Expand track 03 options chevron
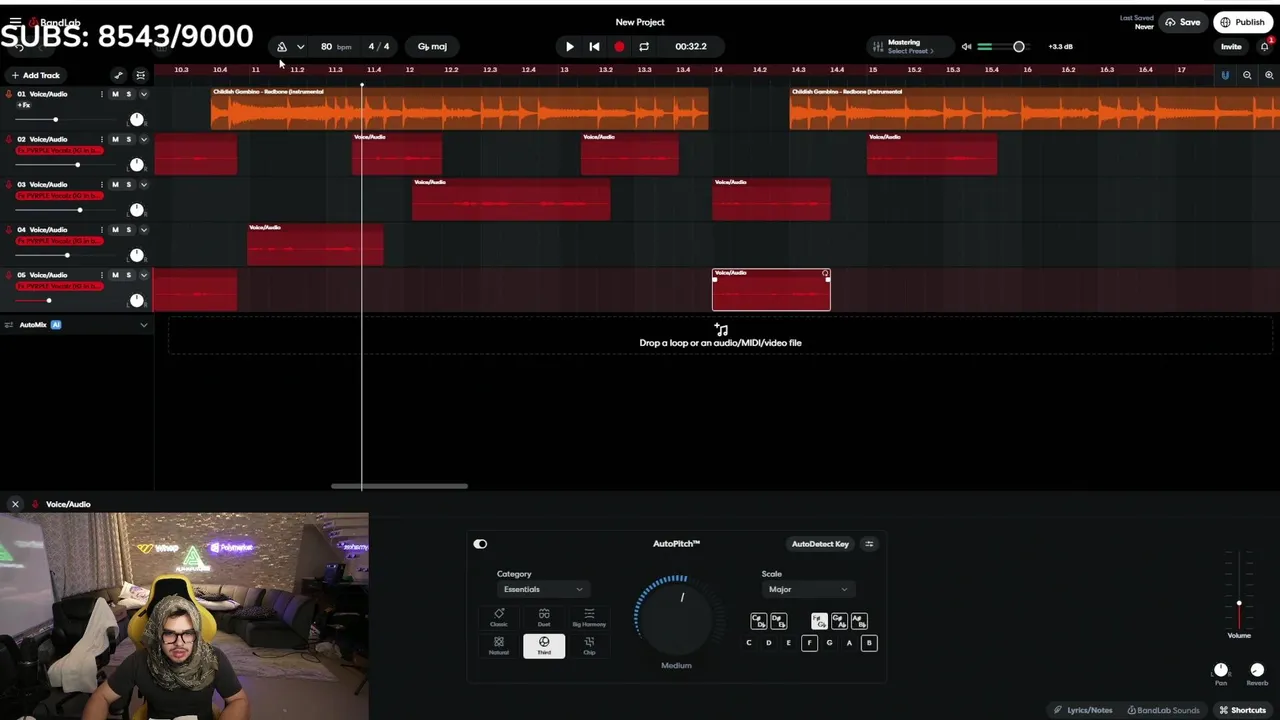This screenshot has width=1280, height=720. pyautogui.click(x=143, y=184)
